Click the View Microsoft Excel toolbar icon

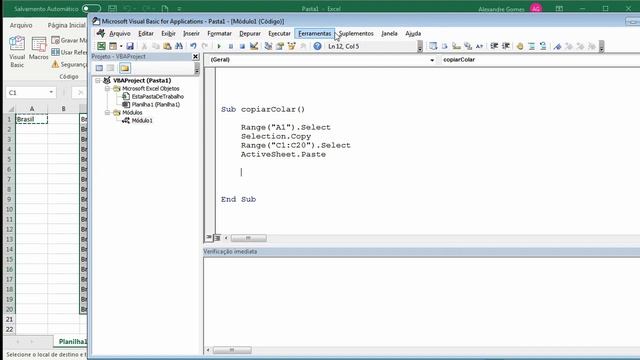pyautogui.click(x=101, y=46)
